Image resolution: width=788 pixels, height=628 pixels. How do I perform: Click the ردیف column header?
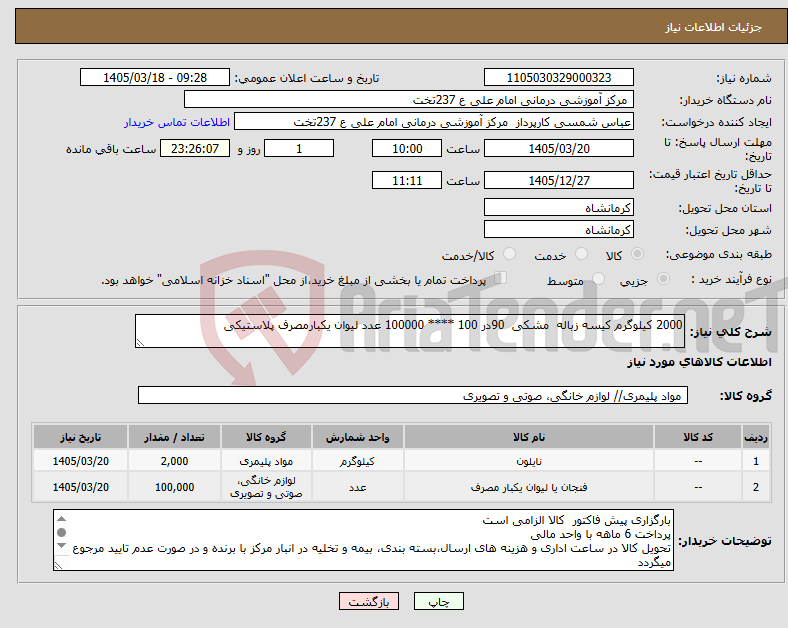[756, 437]
